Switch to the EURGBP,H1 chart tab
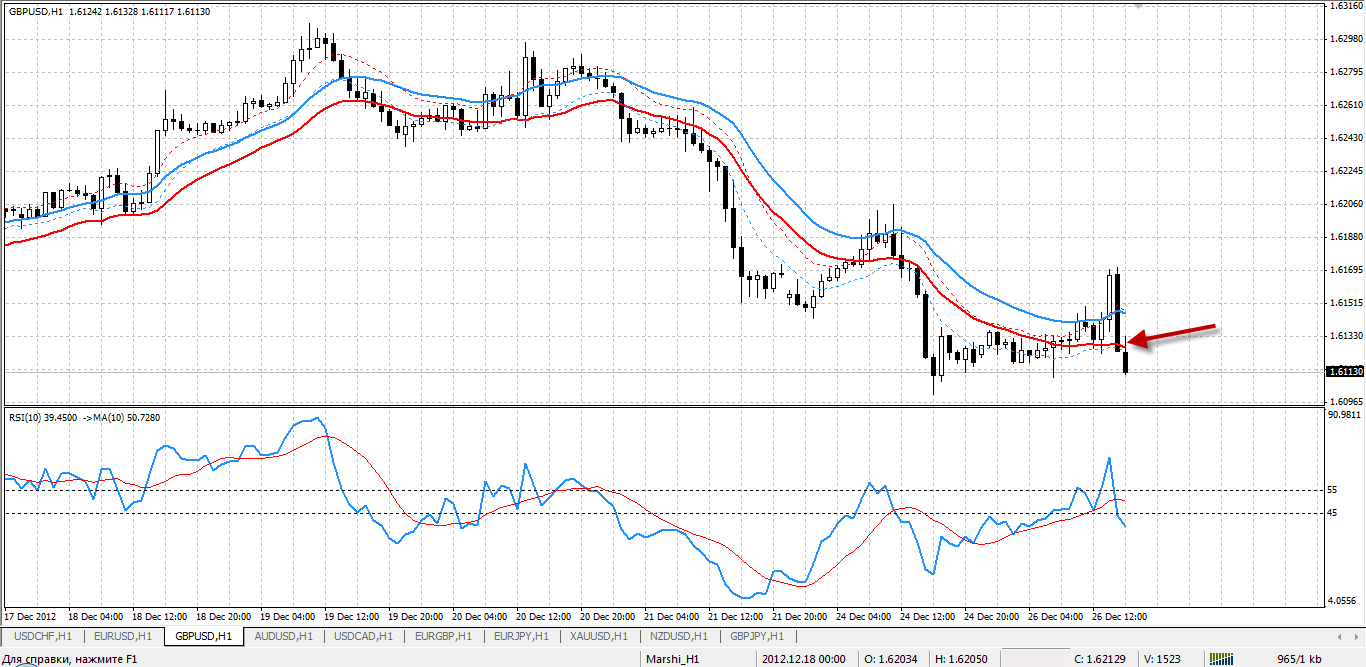Viewport: 1366px width, 667px height. pos(443,636)
